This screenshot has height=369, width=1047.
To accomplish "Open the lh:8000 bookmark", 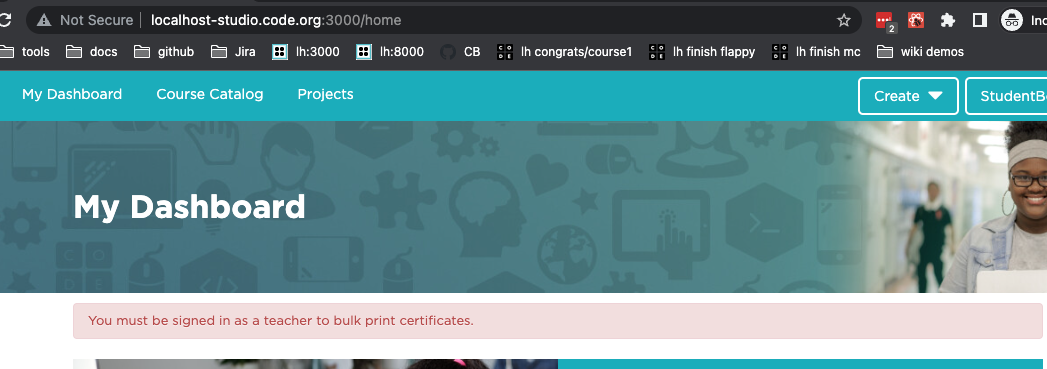I will (x=390, y=51).
